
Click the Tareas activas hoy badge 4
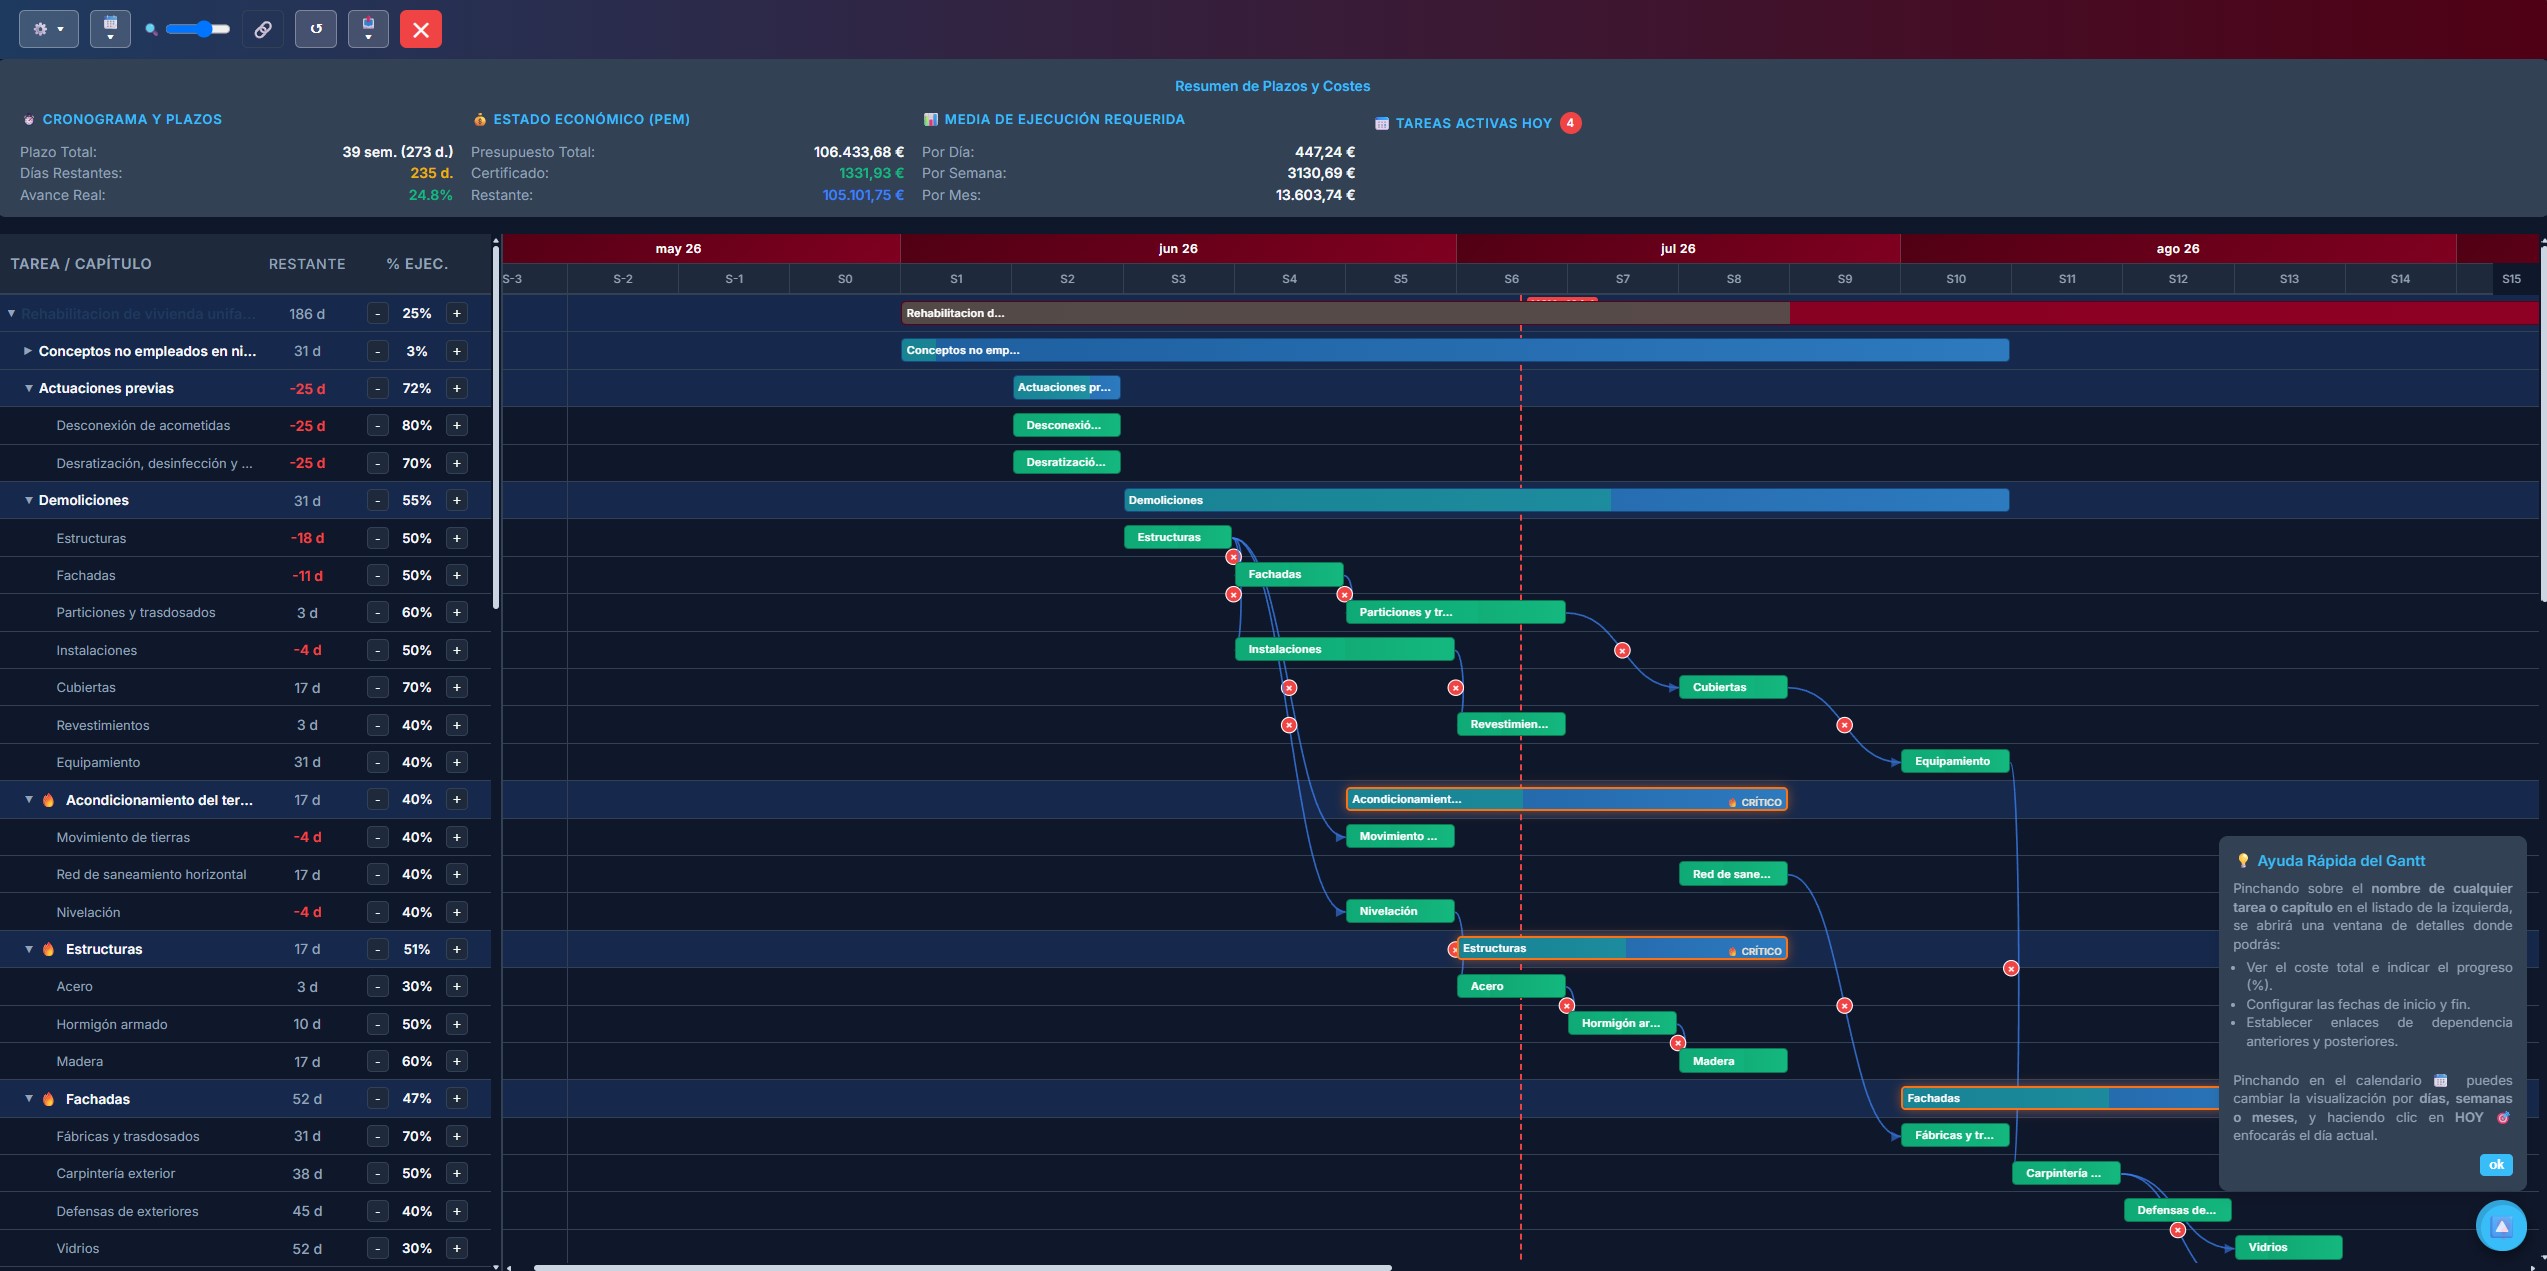pyautogui.click(x=1570, y=123)
